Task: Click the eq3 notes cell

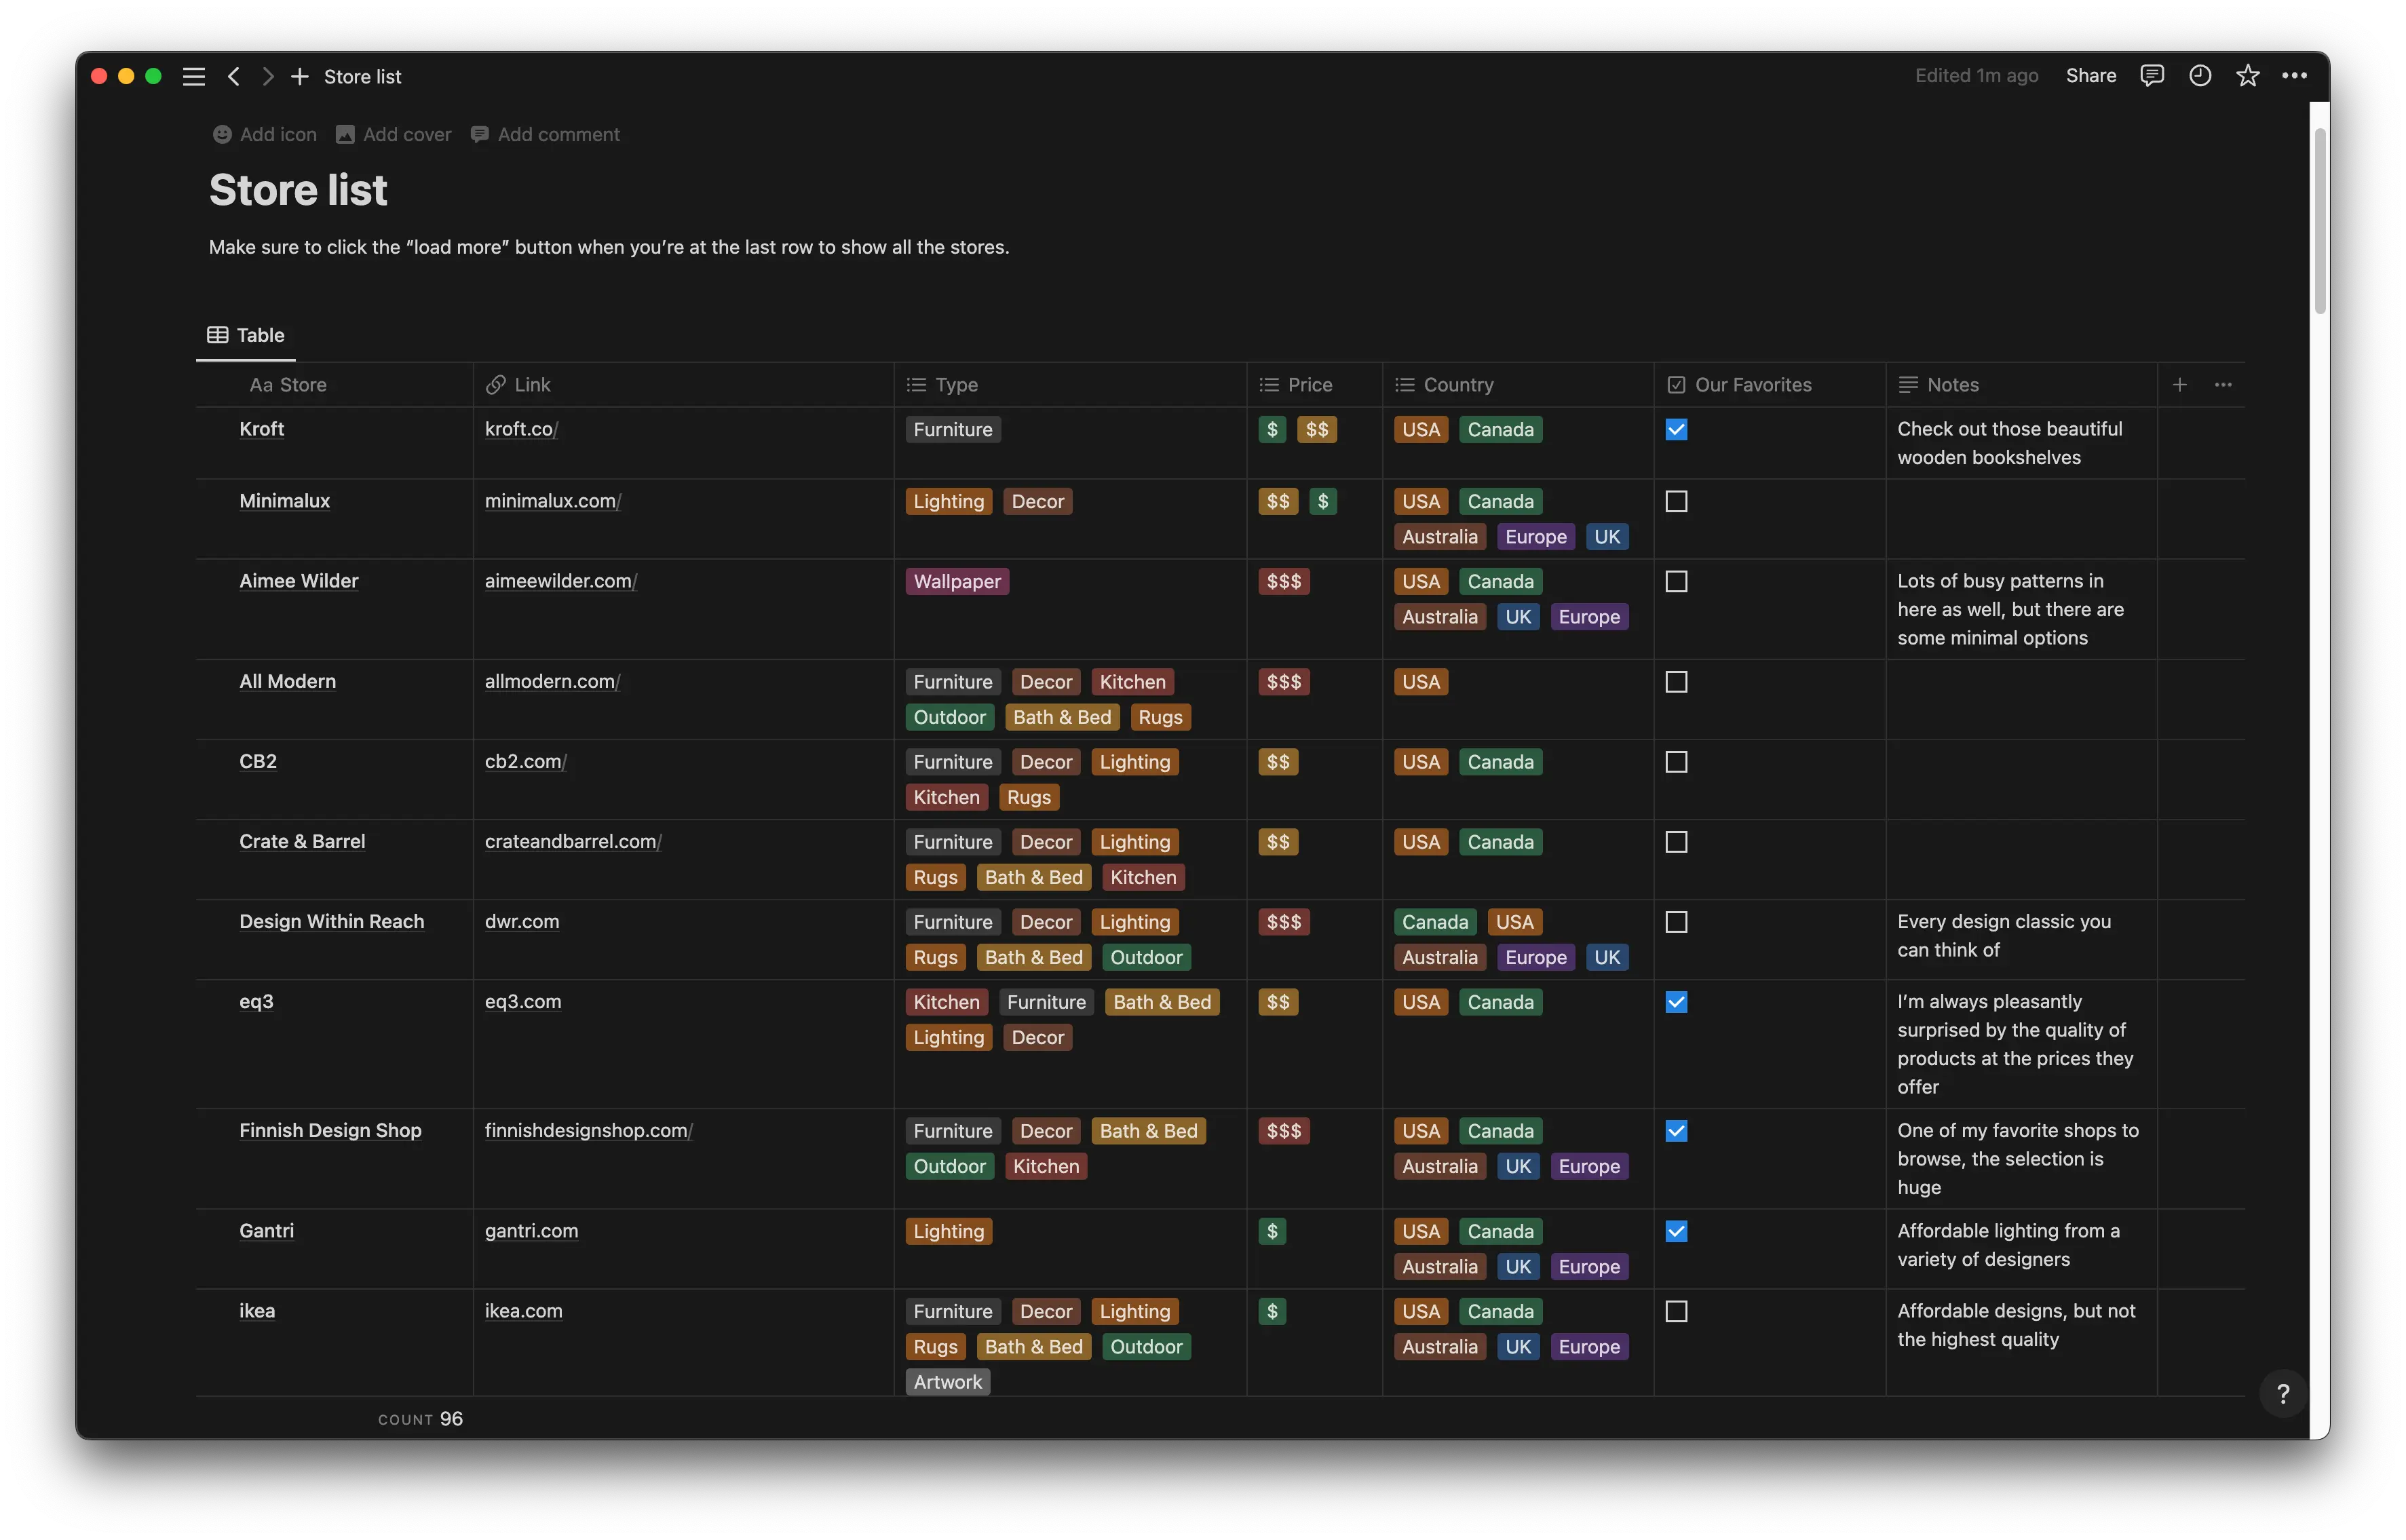Action: [x=2021, y=1044]
